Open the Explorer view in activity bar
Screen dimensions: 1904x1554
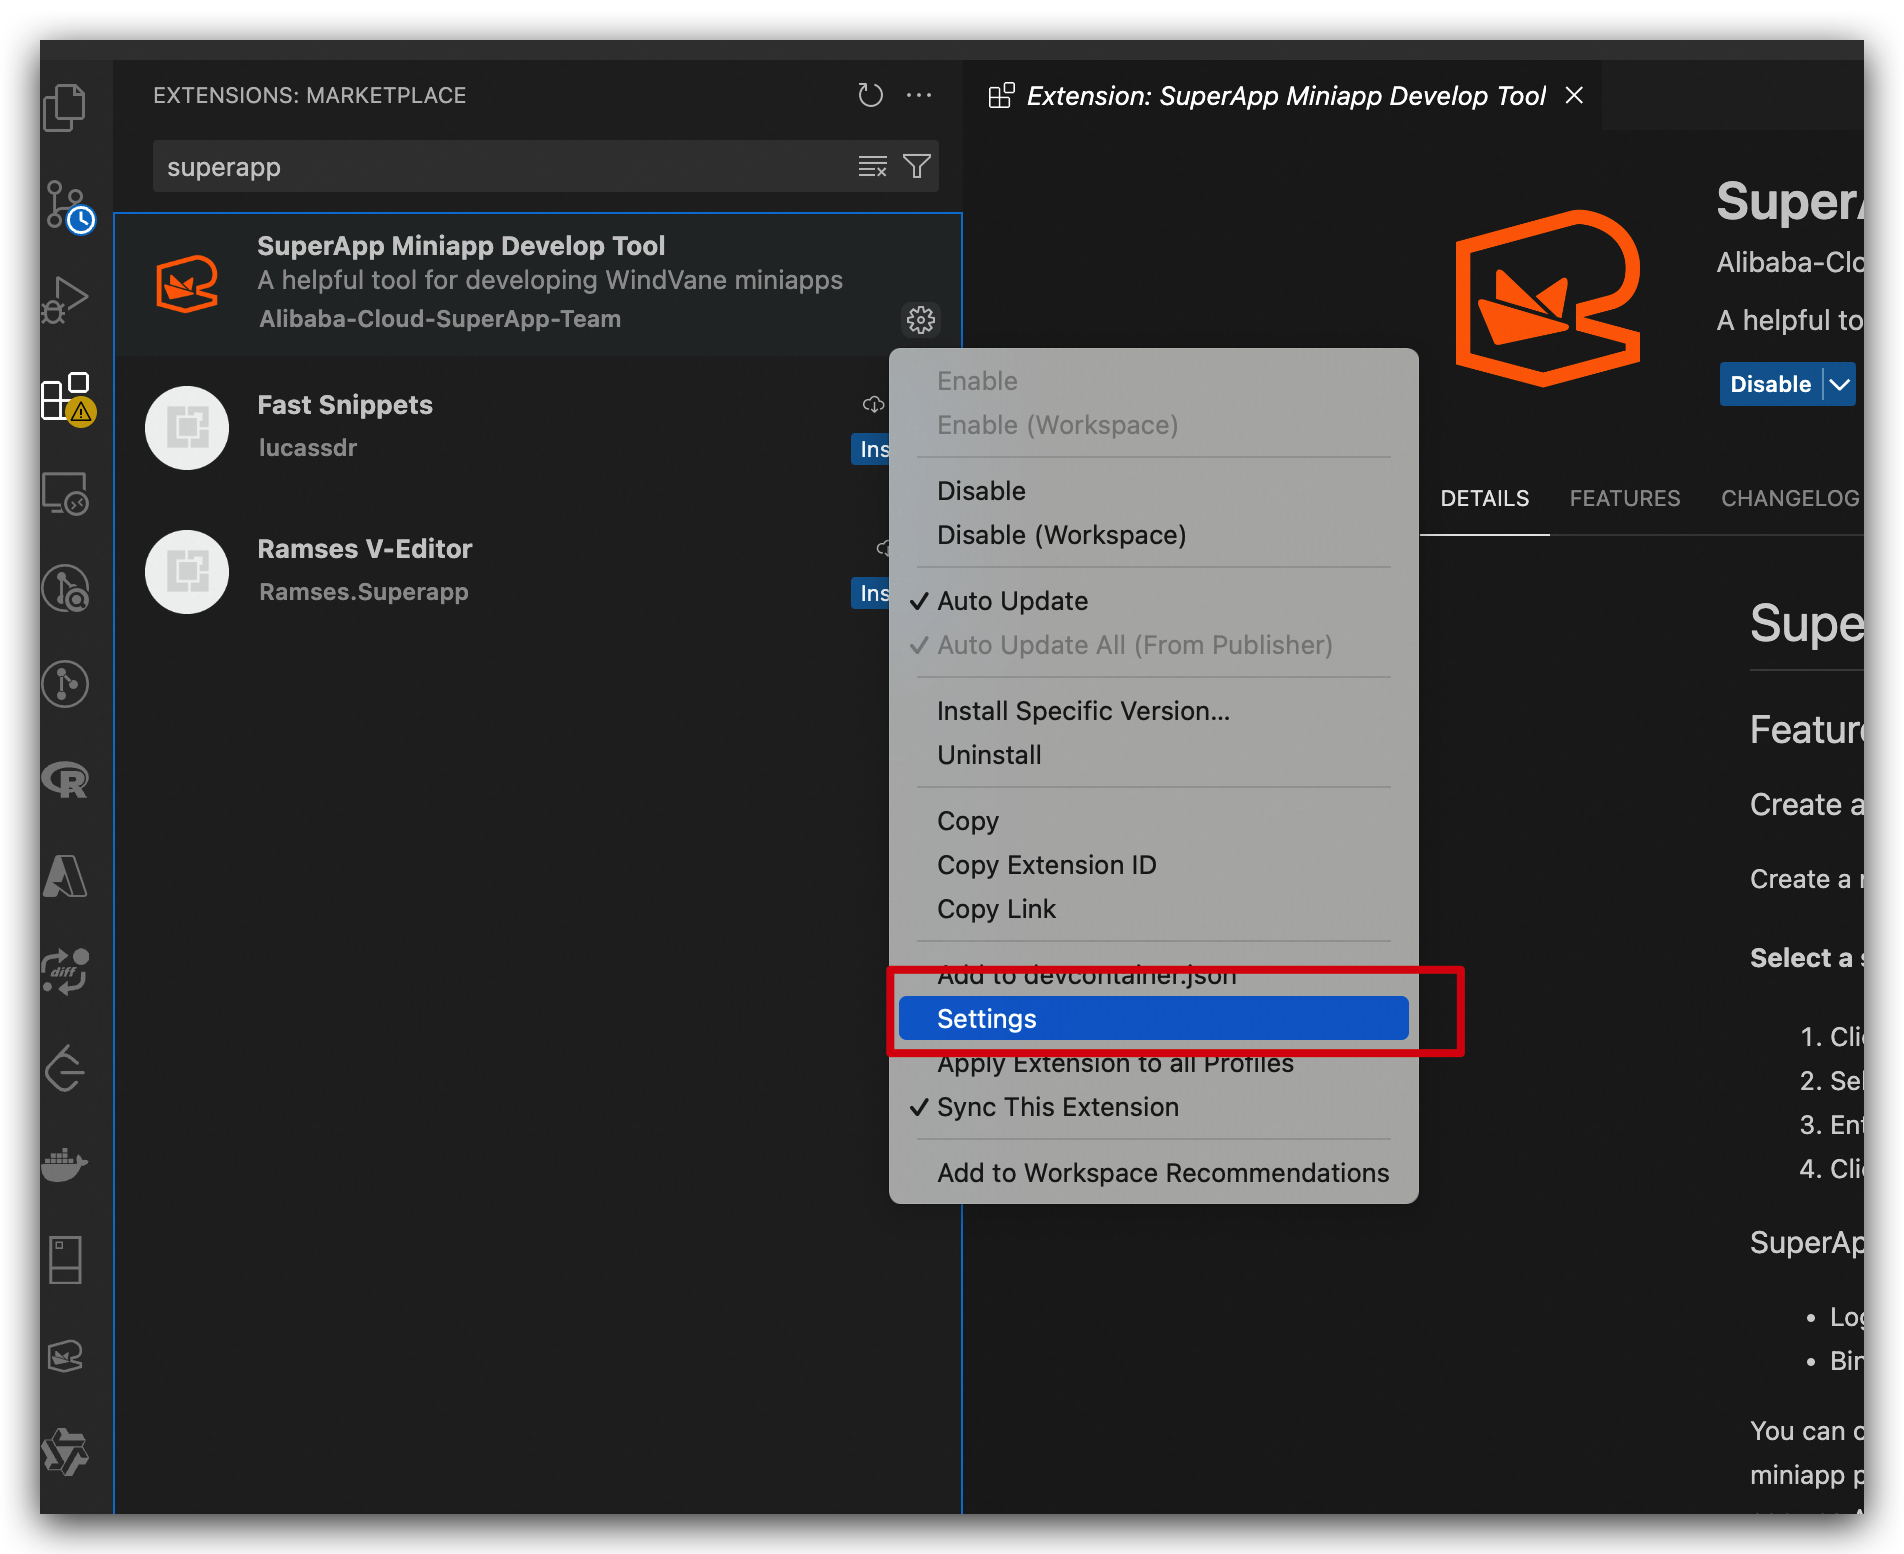point(64,108)
